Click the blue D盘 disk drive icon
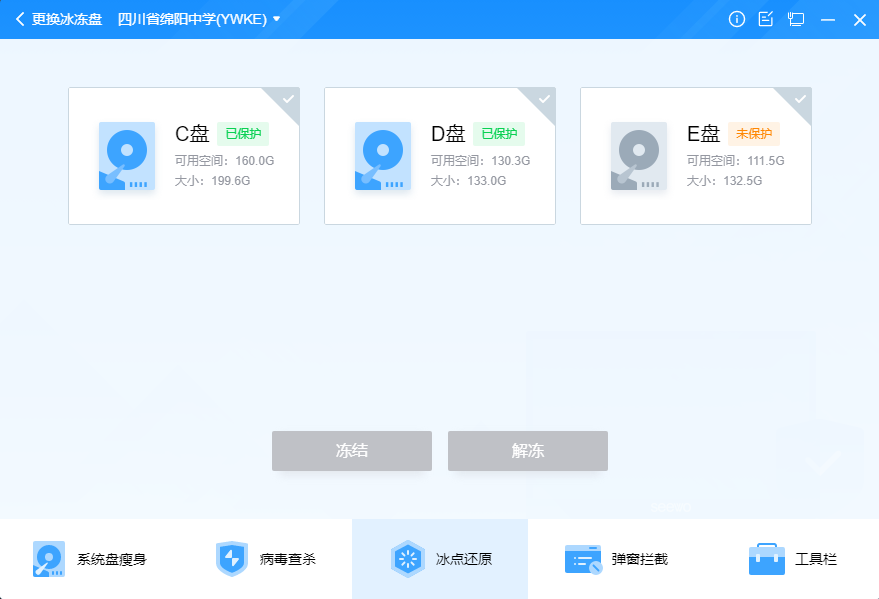 383,156
